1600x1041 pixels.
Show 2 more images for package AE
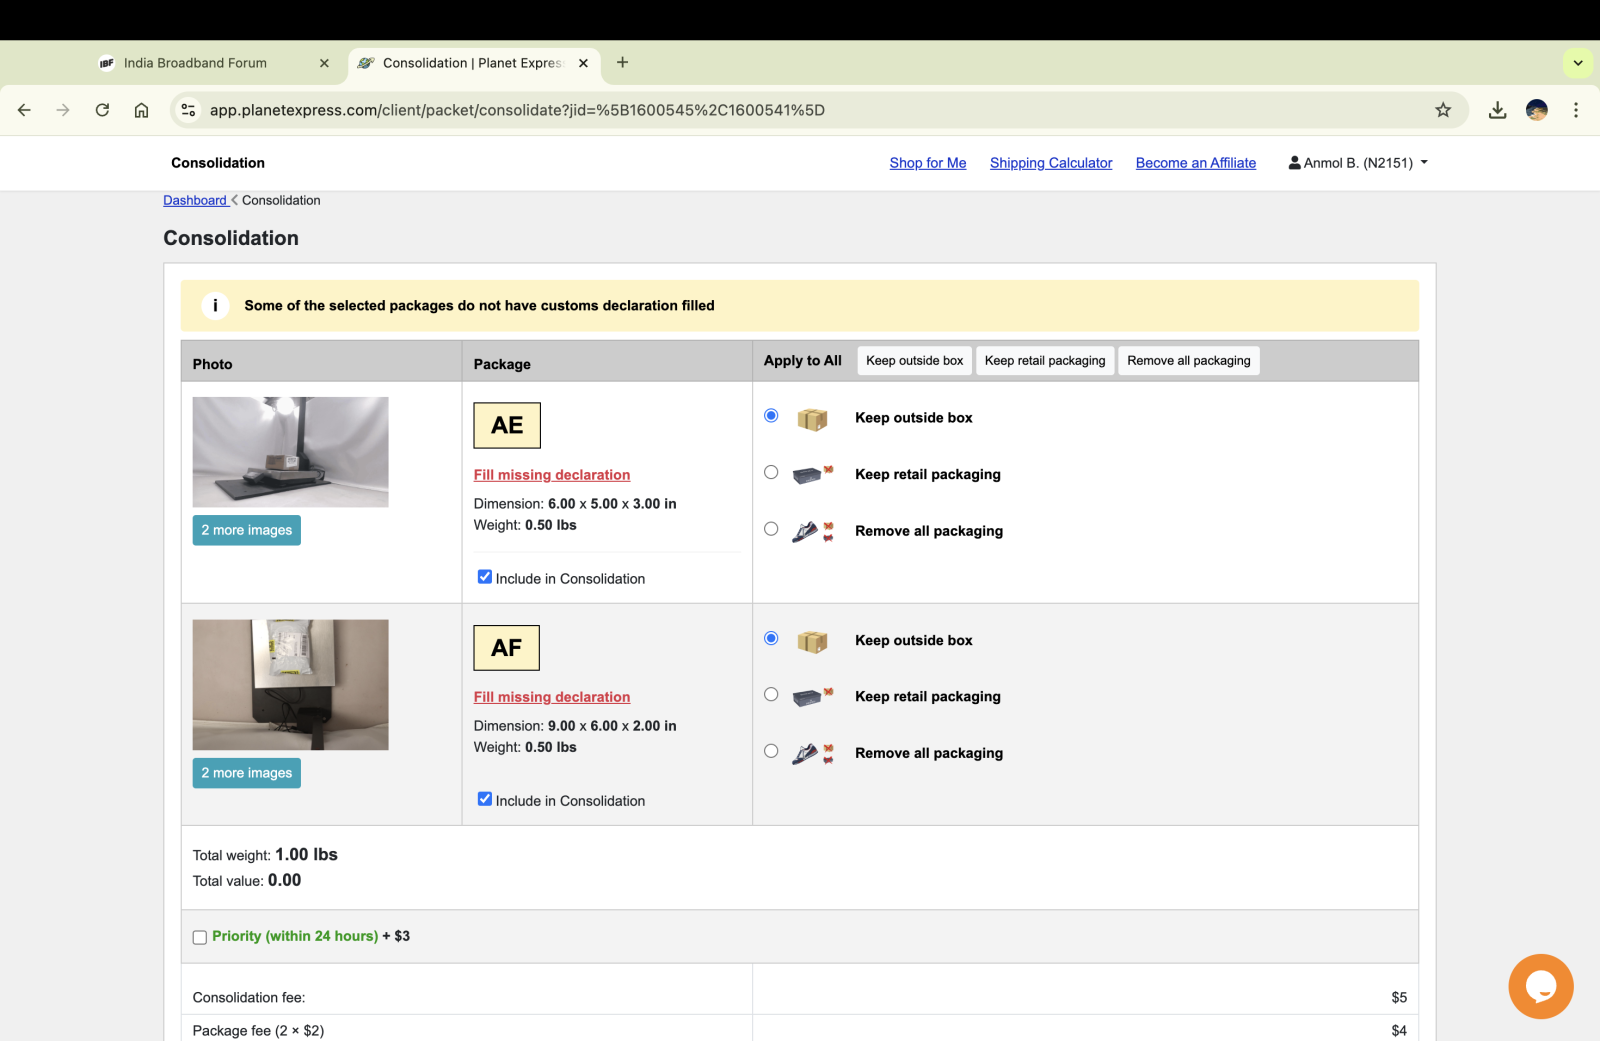click(247, 530)
